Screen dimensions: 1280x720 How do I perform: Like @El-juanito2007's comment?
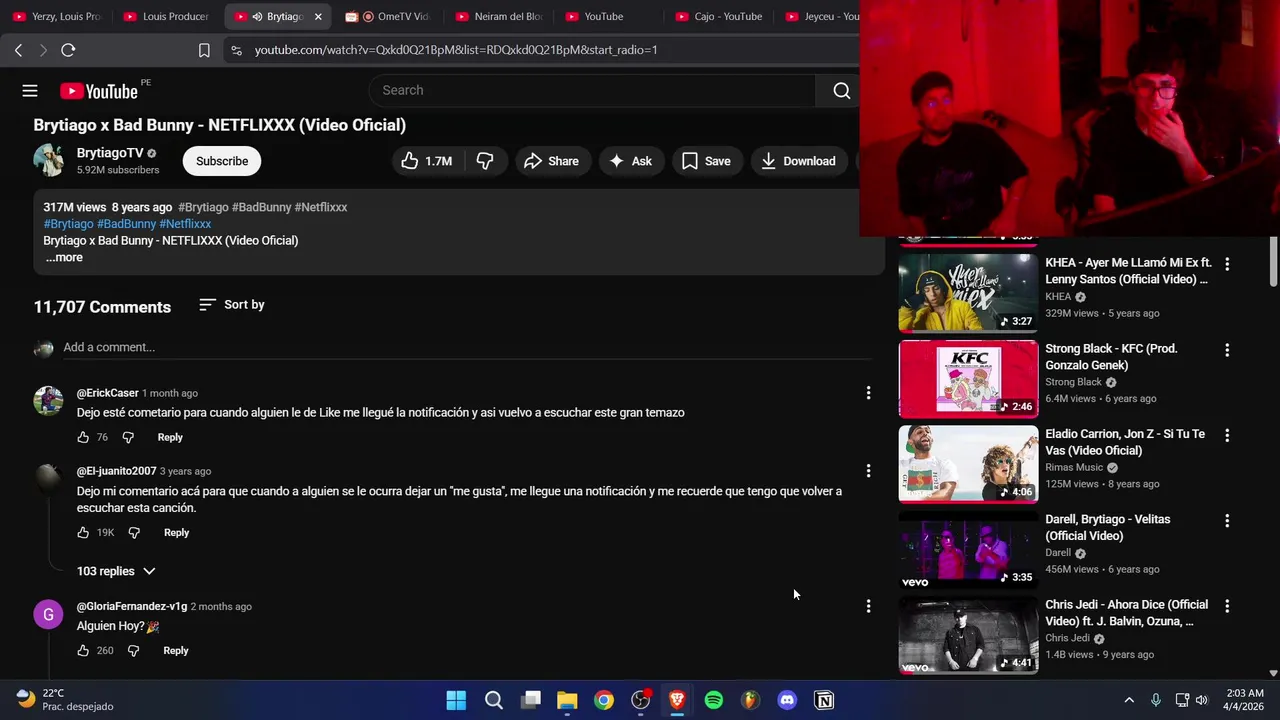tap(83, 533)
